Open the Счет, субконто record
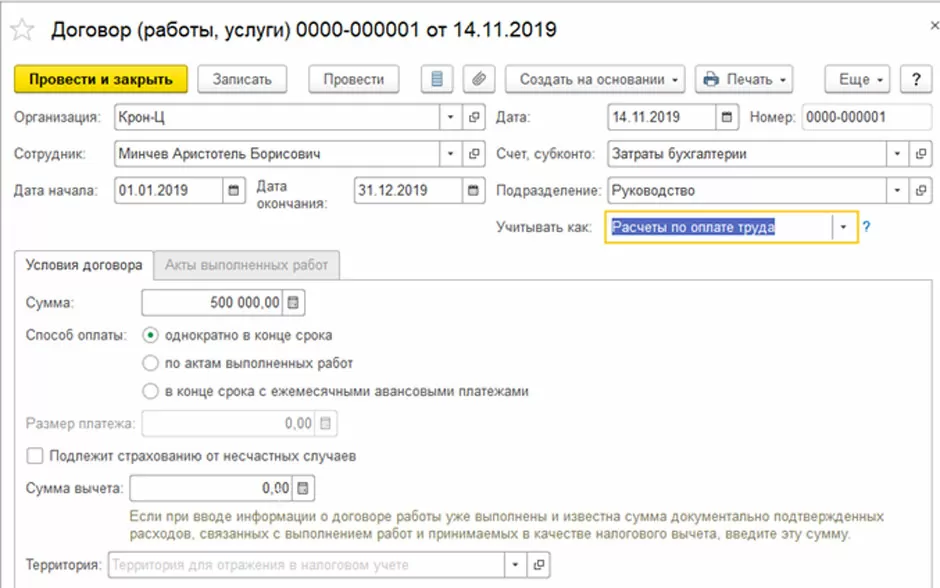940x588 pixels. [920, 154]
